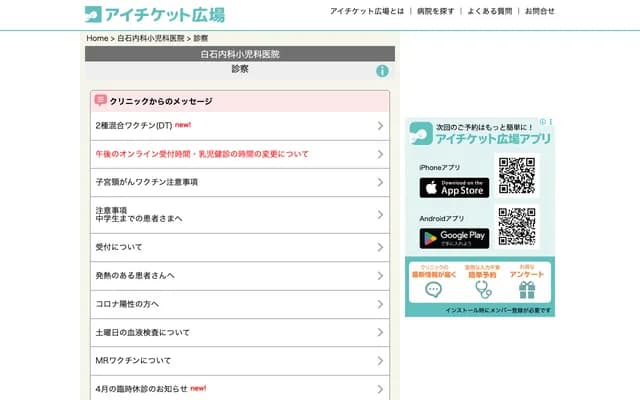Open よくある質問 in top navigation

coord(489,11)
